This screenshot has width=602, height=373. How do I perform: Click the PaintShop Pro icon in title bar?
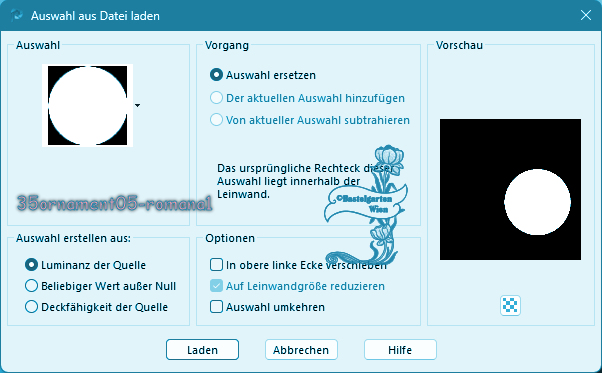click(x=17, y=16)
